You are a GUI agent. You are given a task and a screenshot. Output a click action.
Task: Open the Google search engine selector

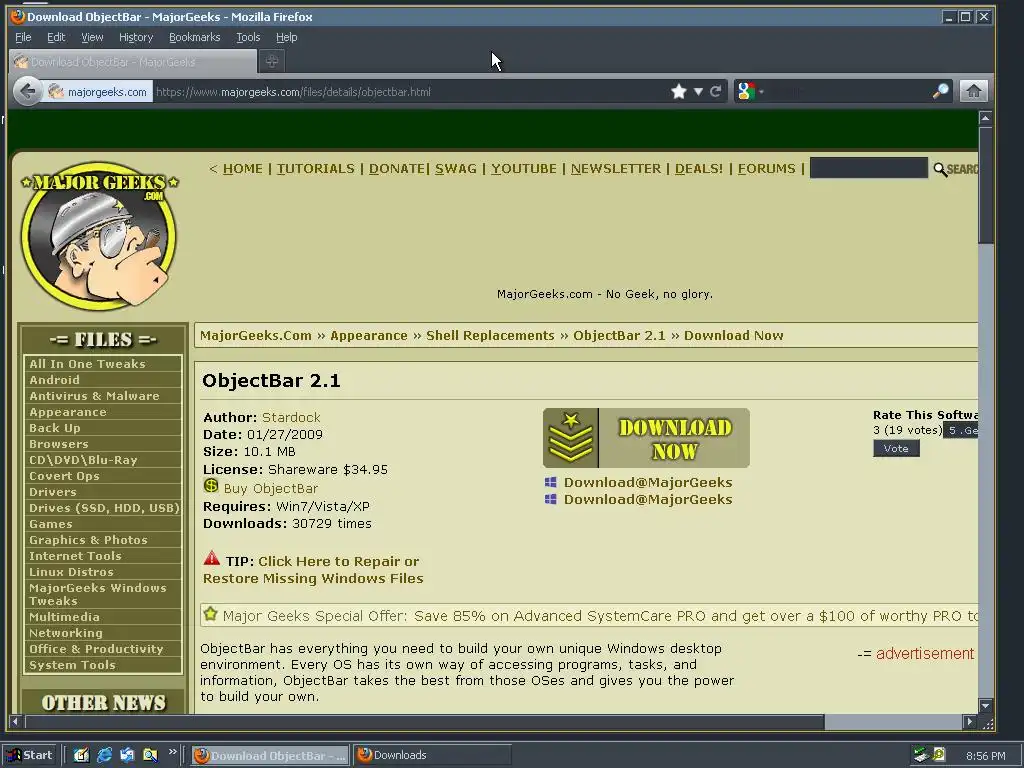tap(749, 91)
